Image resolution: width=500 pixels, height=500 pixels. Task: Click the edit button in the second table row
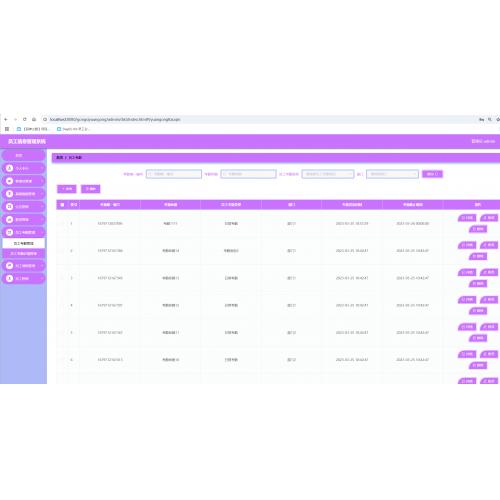coord(489,245)
